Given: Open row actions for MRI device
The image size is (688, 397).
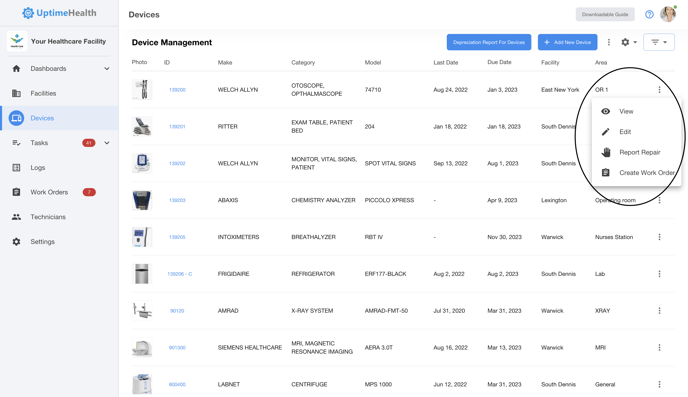Looking at the screenshot, I should point(659,347).
